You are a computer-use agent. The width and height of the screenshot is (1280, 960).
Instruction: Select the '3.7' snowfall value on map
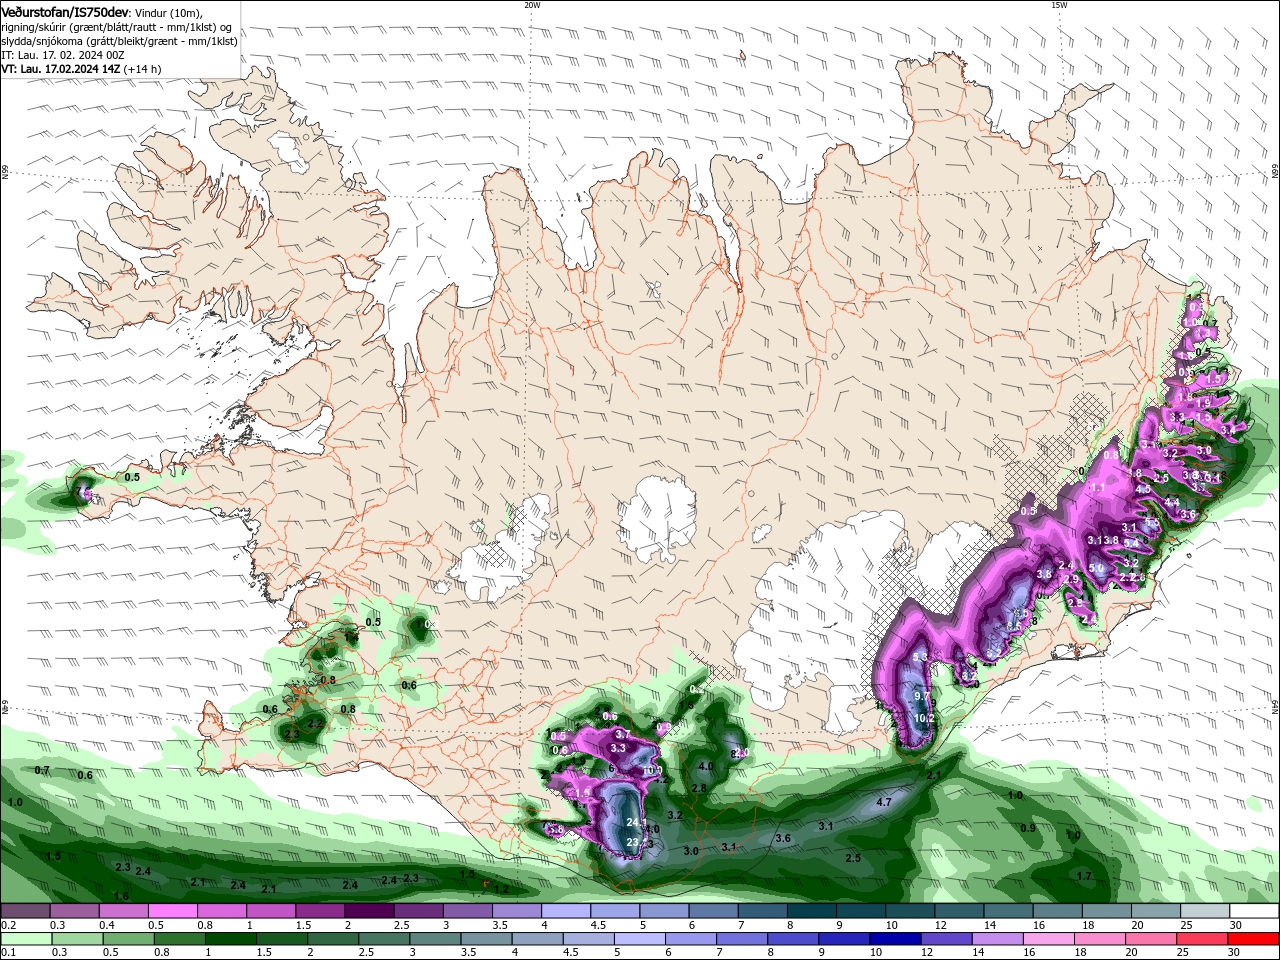tap(622, 734)
